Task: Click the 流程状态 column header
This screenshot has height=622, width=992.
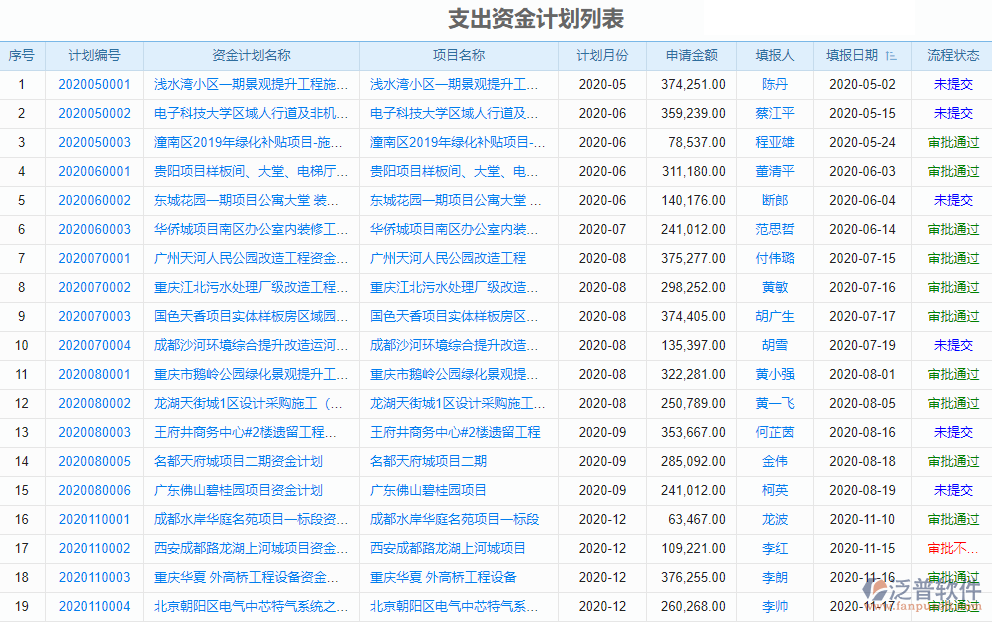Action: tap(952, 56)
